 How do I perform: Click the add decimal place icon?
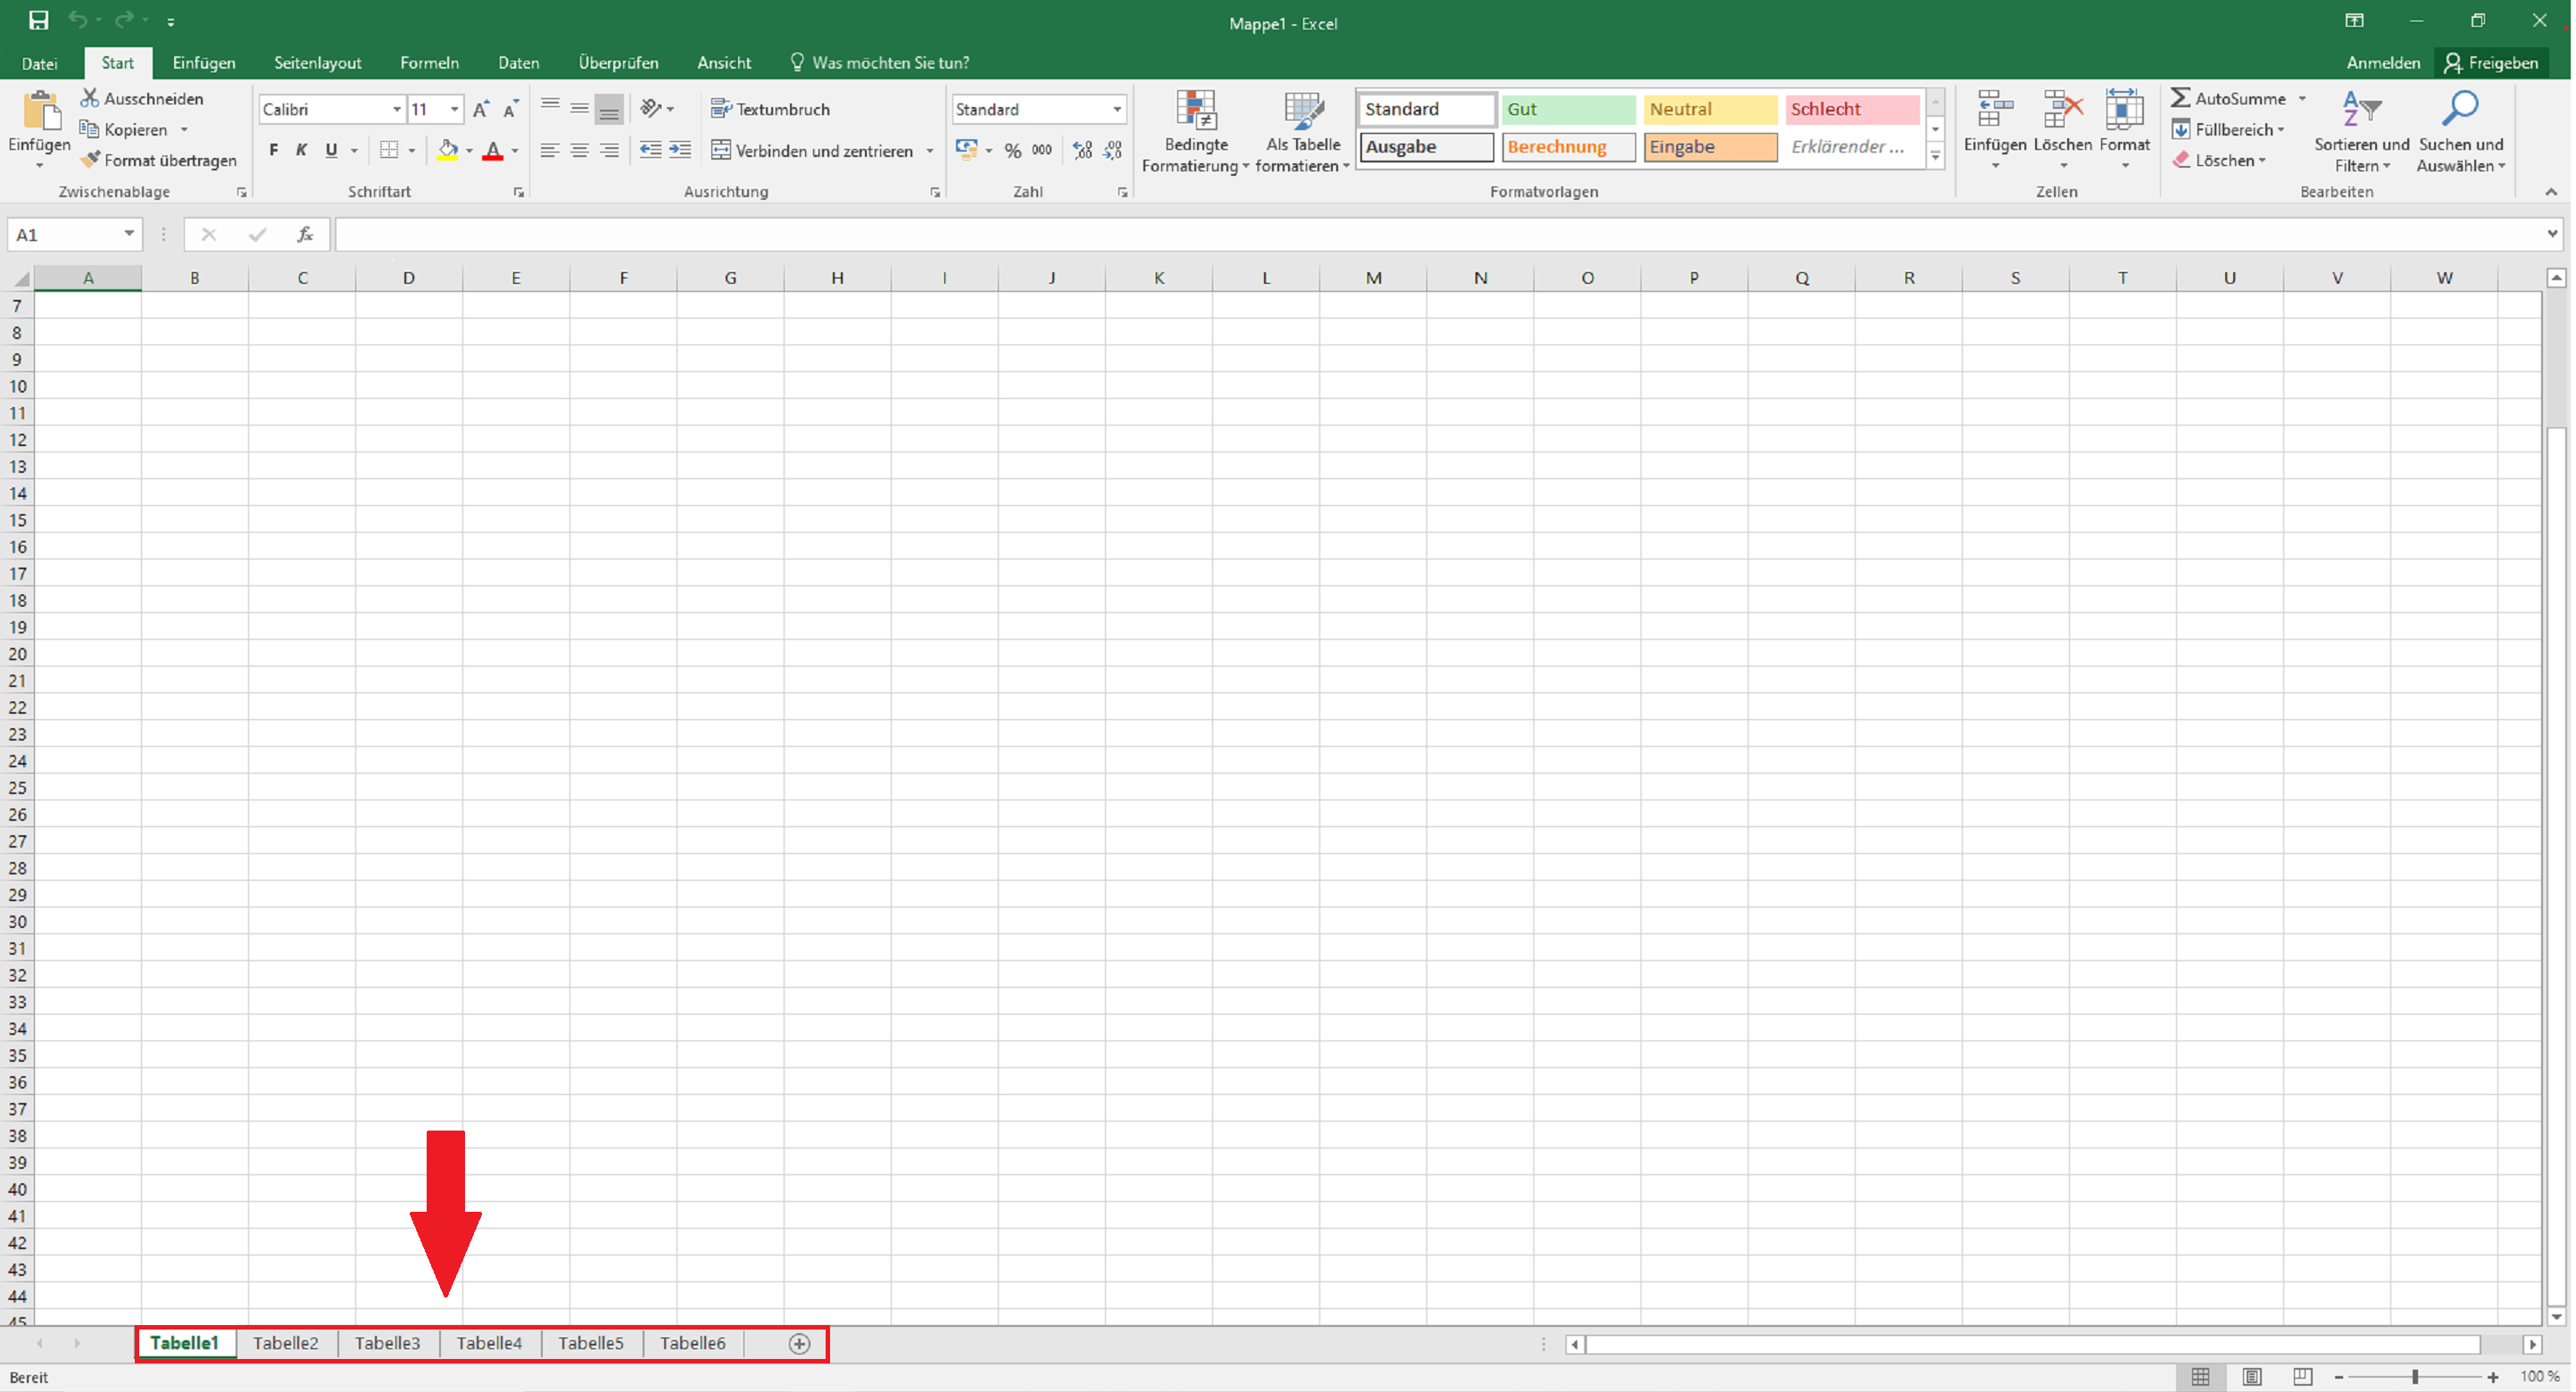(x=1082, y=150)
